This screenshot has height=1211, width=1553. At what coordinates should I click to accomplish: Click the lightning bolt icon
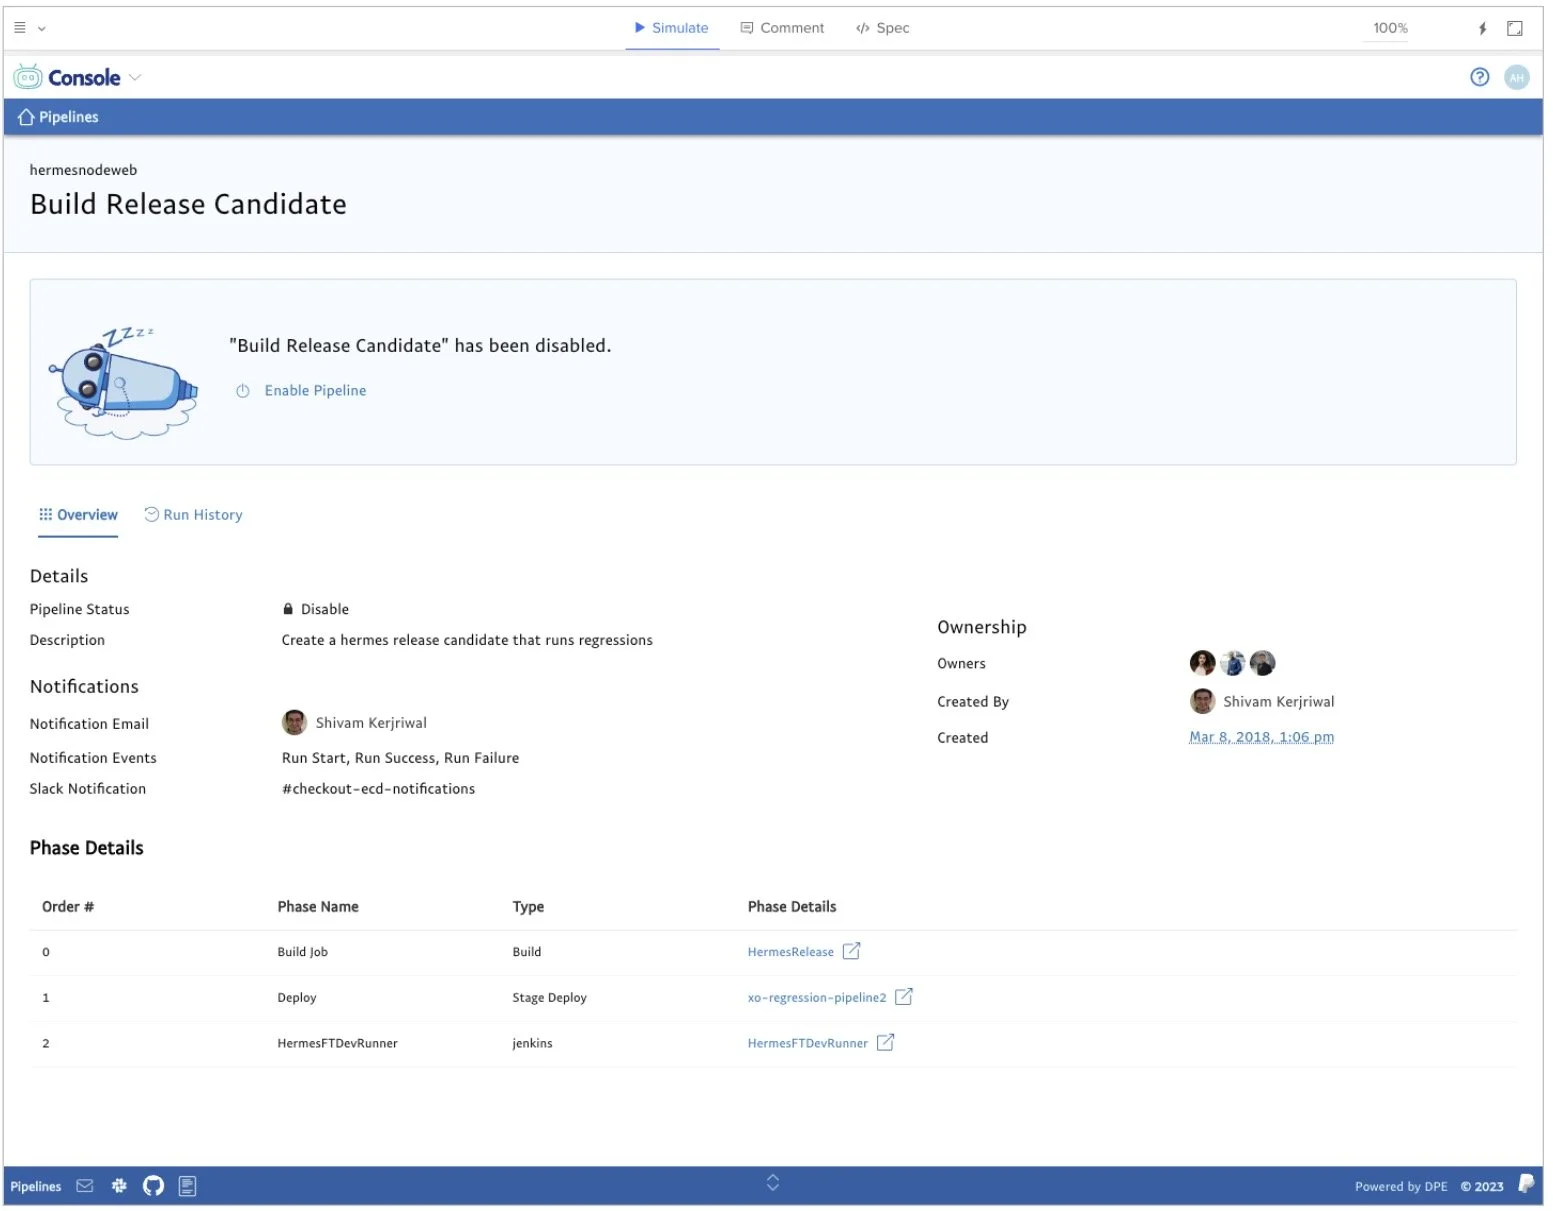coord(1483,28)
